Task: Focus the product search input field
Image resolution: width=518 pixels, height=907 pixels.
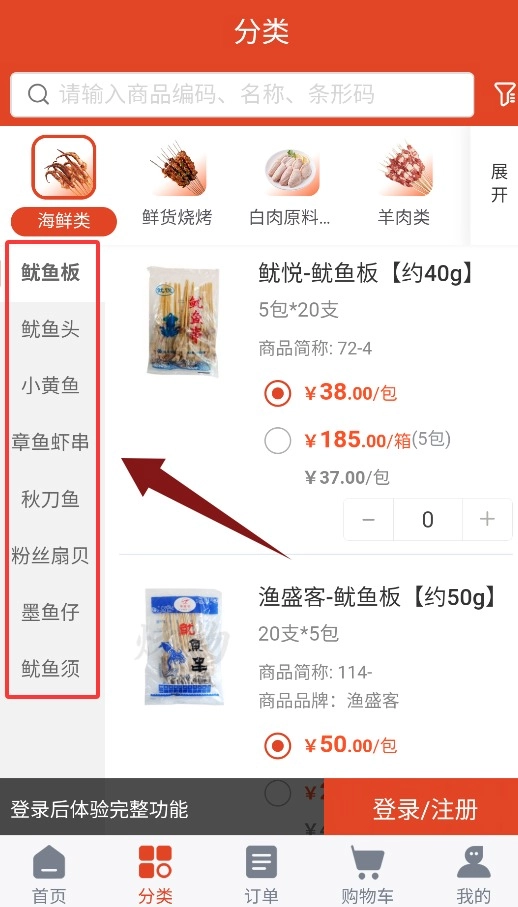Action: click(242, 94)
